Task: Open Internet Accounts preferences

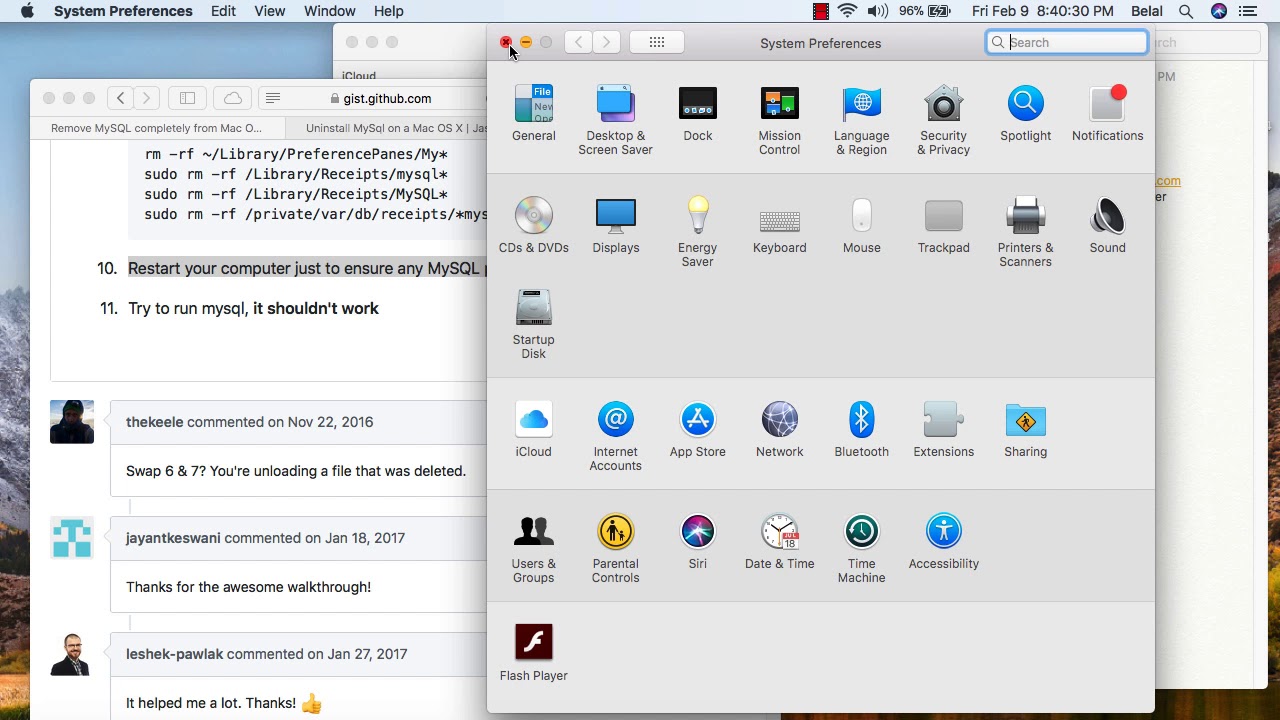Action: pos(615,436)
